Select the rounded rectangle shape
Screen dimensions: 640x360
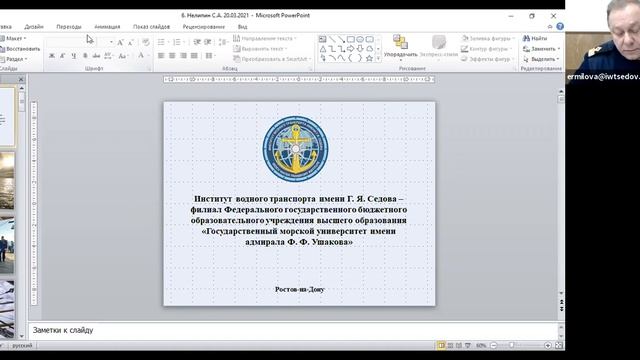369,39
